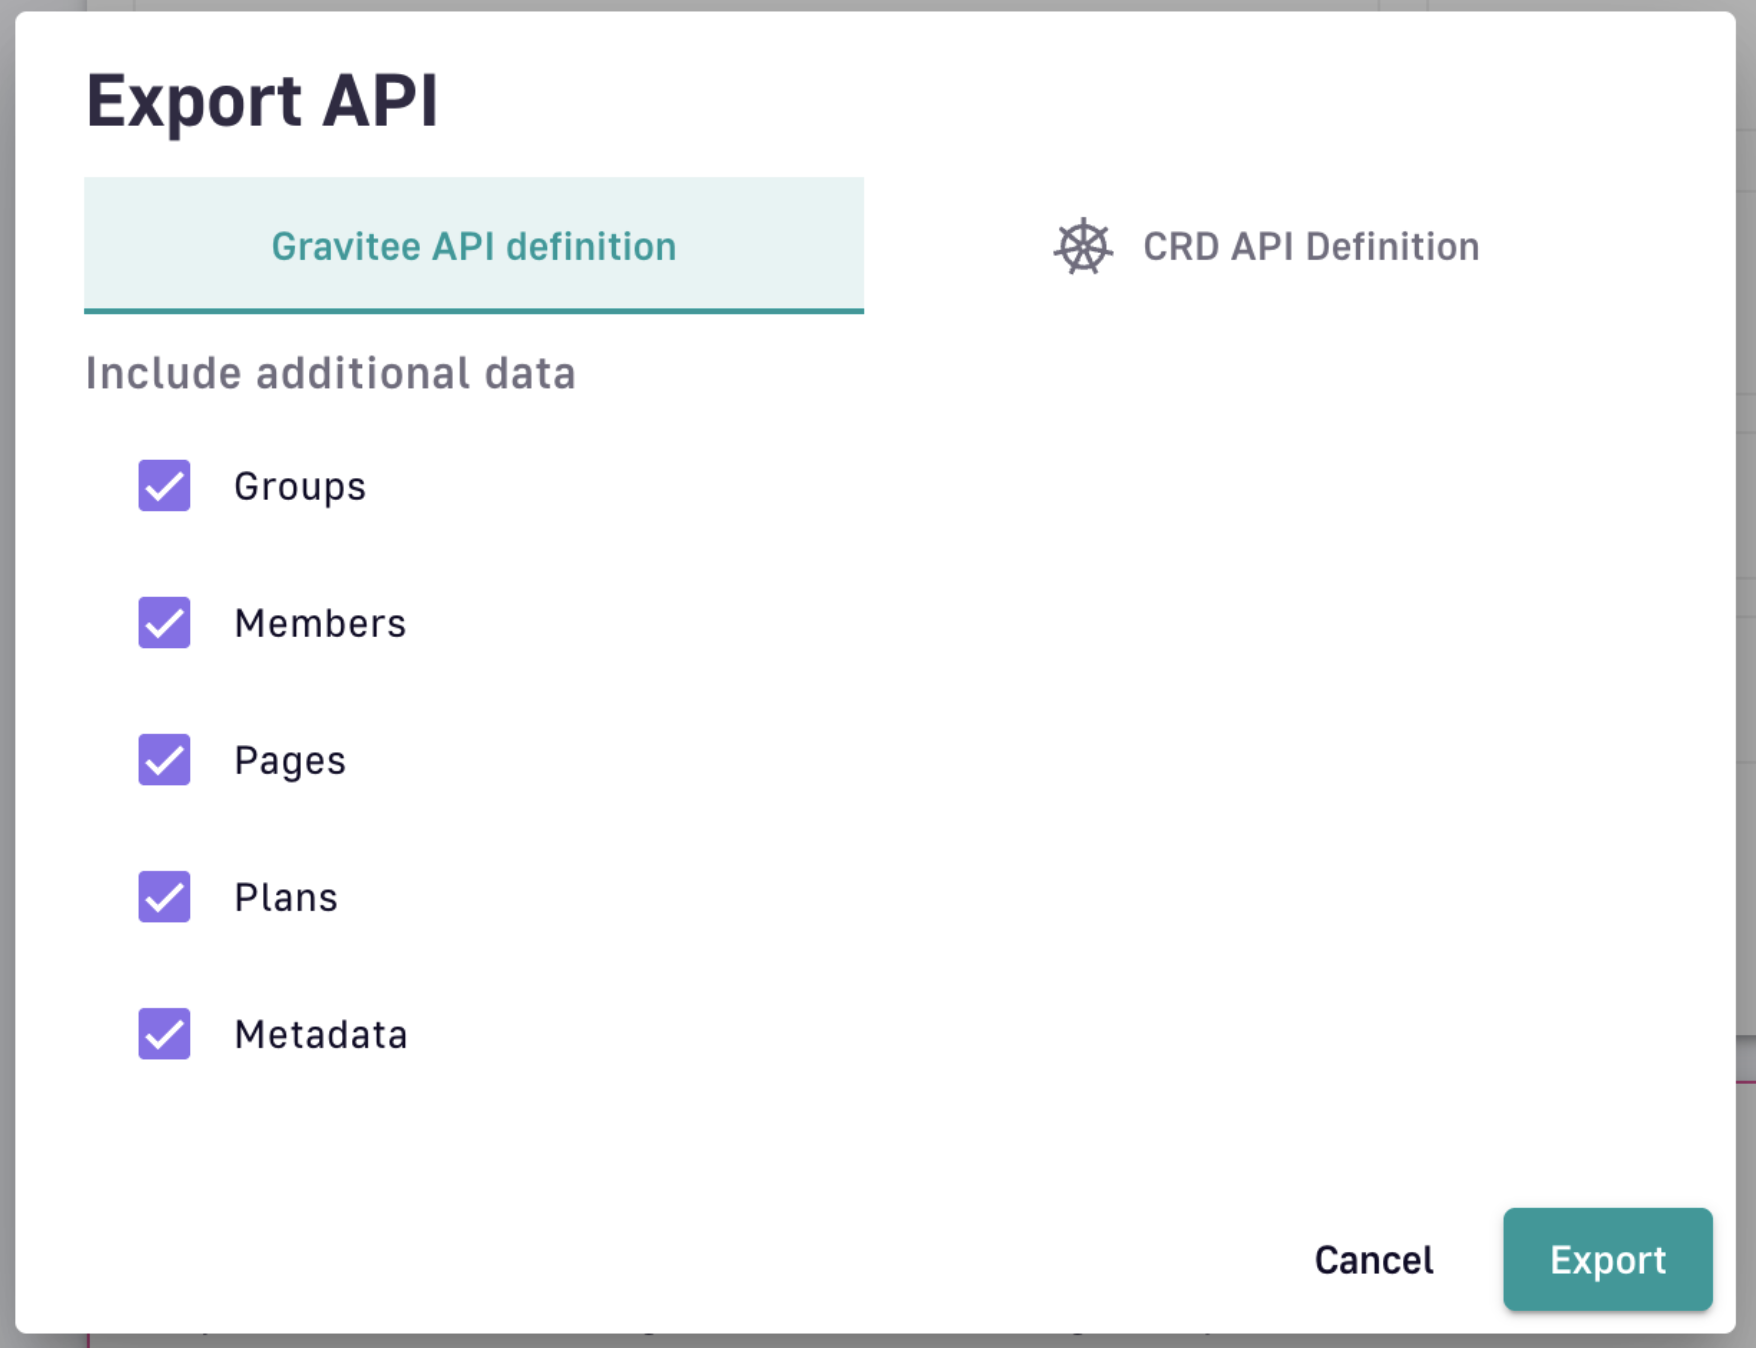
Task: Select the Gravitee API definition tab
Action: pyautogui.click(x=474, y=246)
